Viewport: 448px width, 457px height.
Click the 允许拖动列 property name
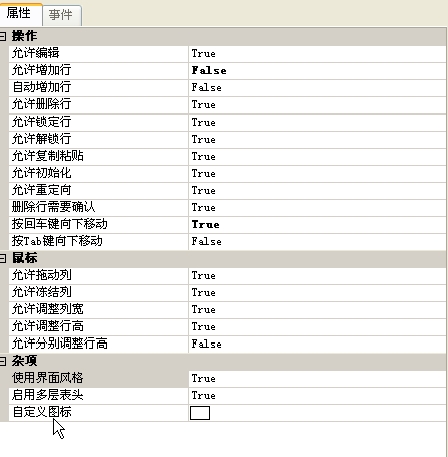point(42,275)
